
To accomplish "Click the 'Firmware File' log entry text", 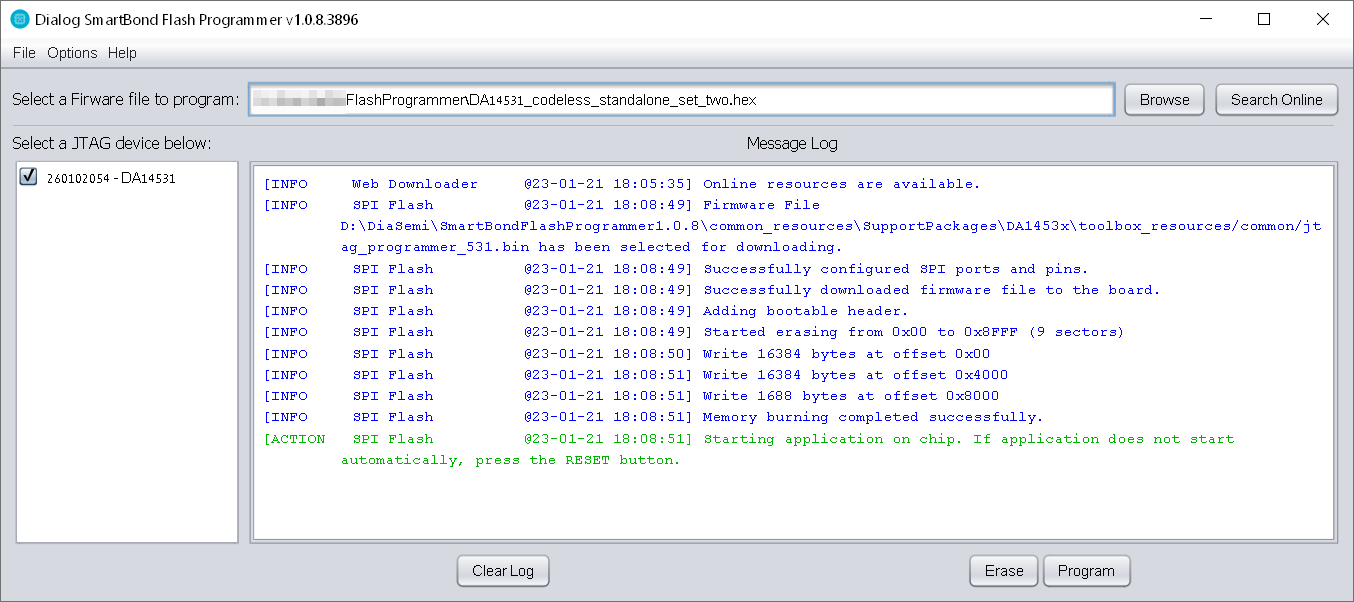I will (x=761, y=205).
